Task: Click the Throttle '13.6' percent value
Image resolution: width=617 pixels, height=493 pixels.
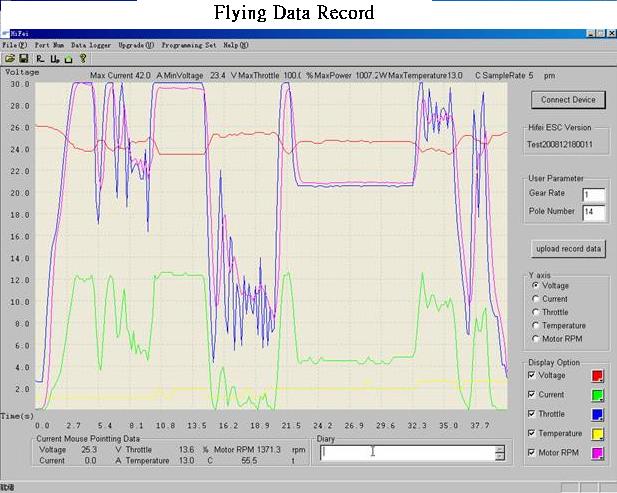Action: click(187, 449)
